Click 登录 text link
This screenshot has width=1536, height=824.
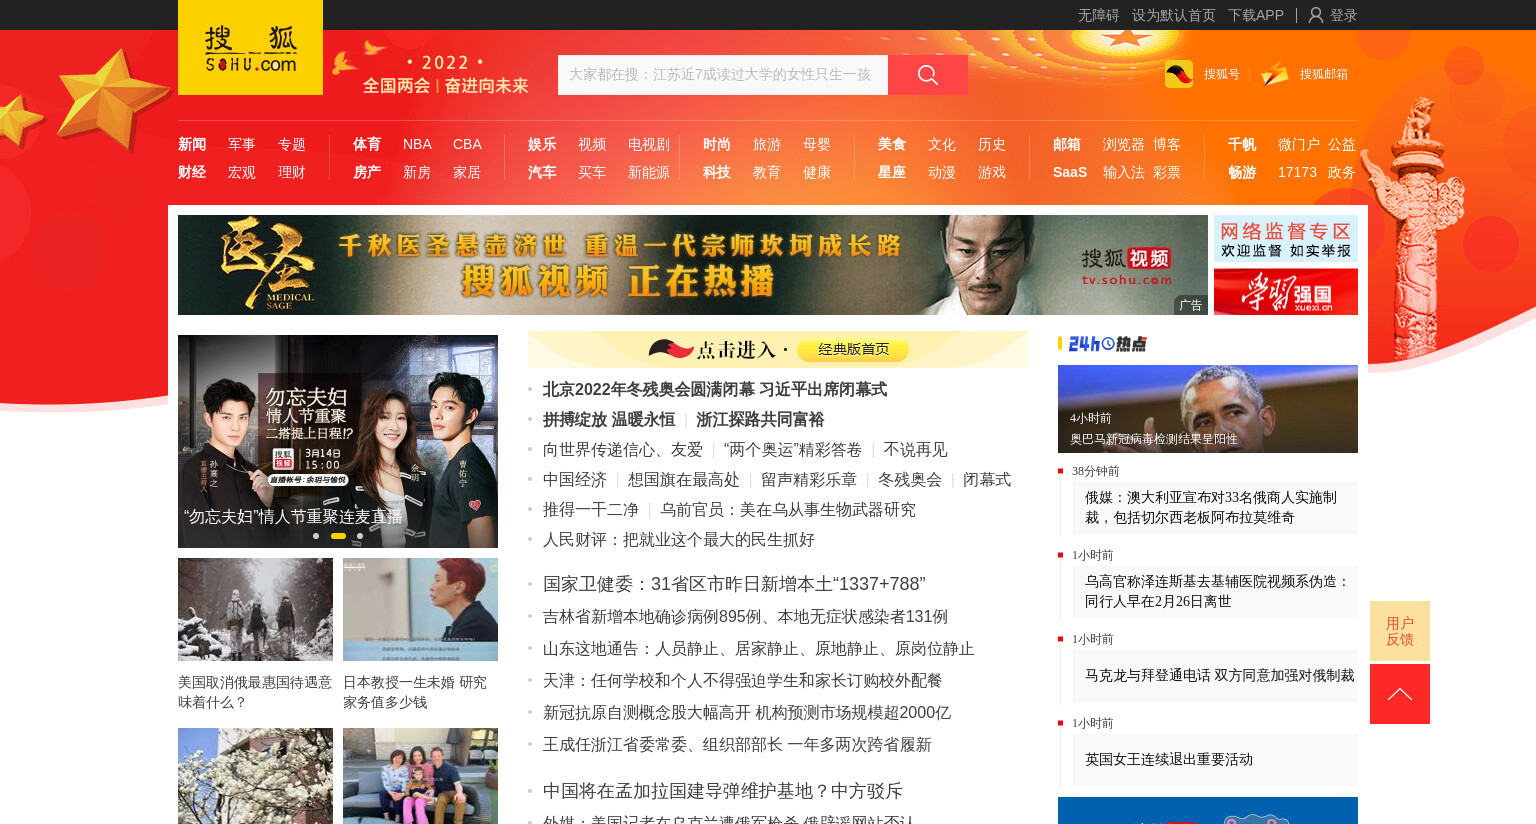point(1343,15)
